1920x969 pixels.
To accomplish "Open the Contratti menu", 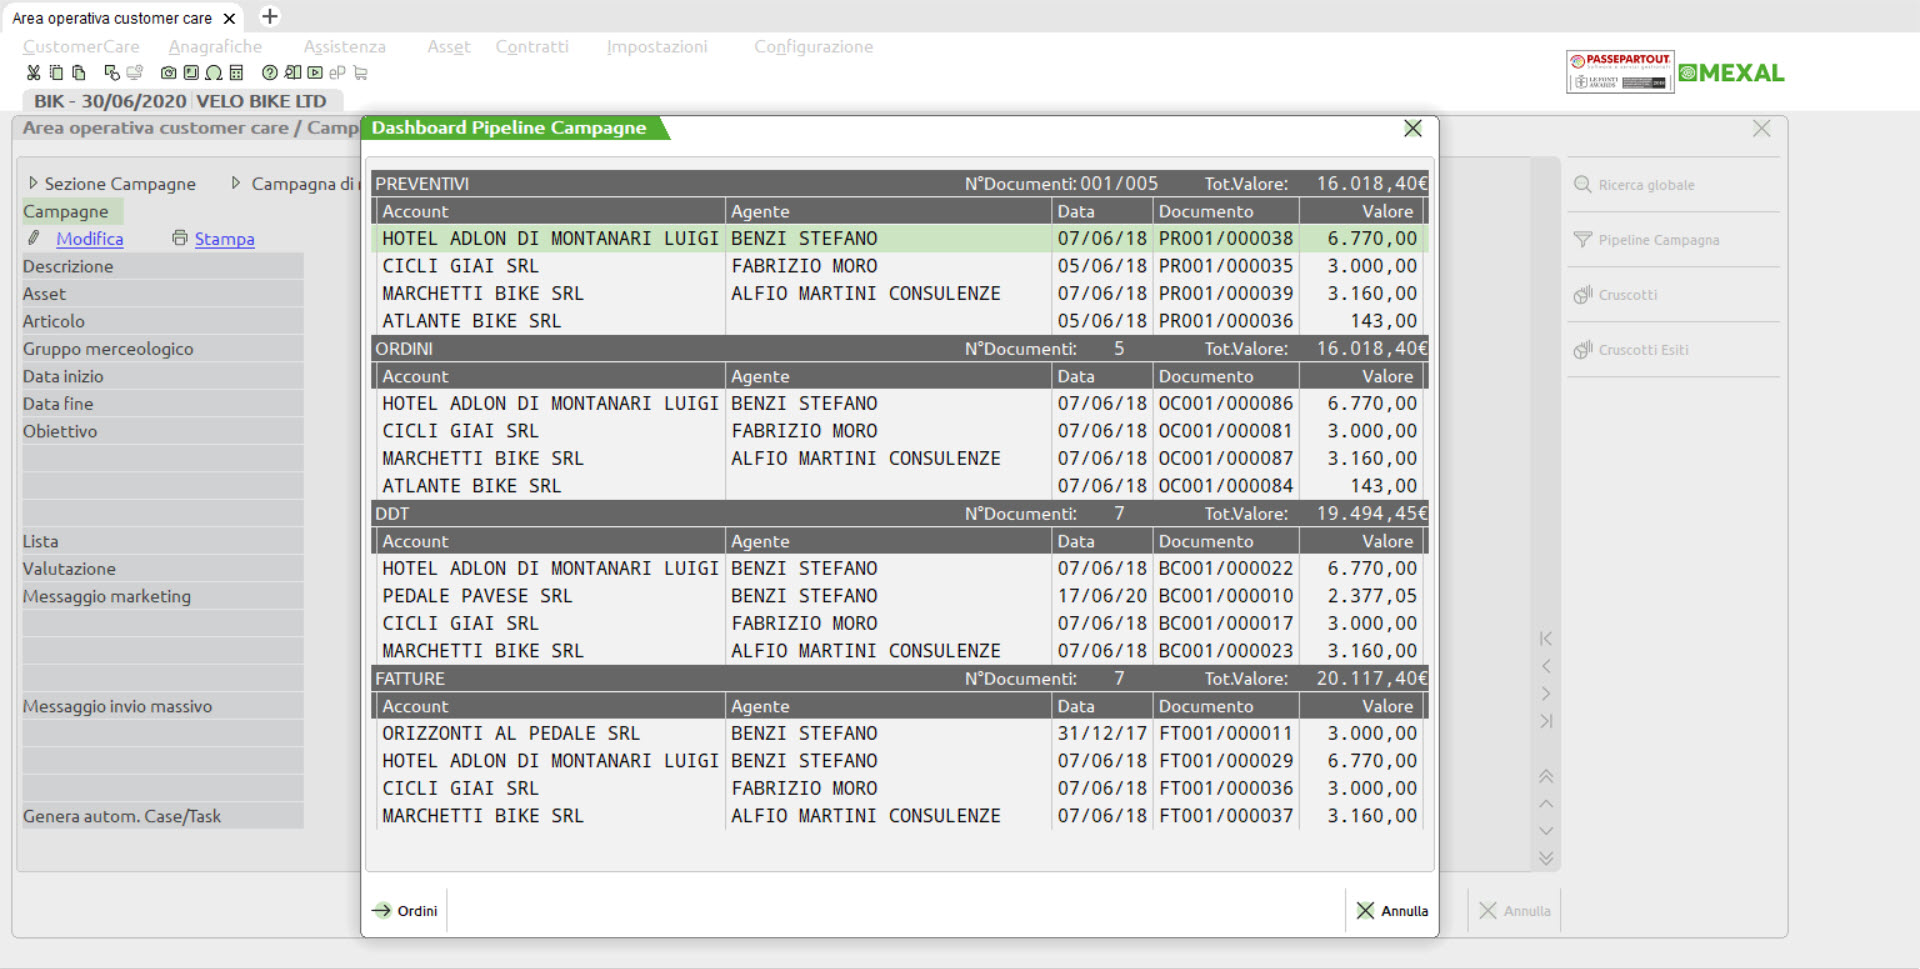I will (531, 47).
